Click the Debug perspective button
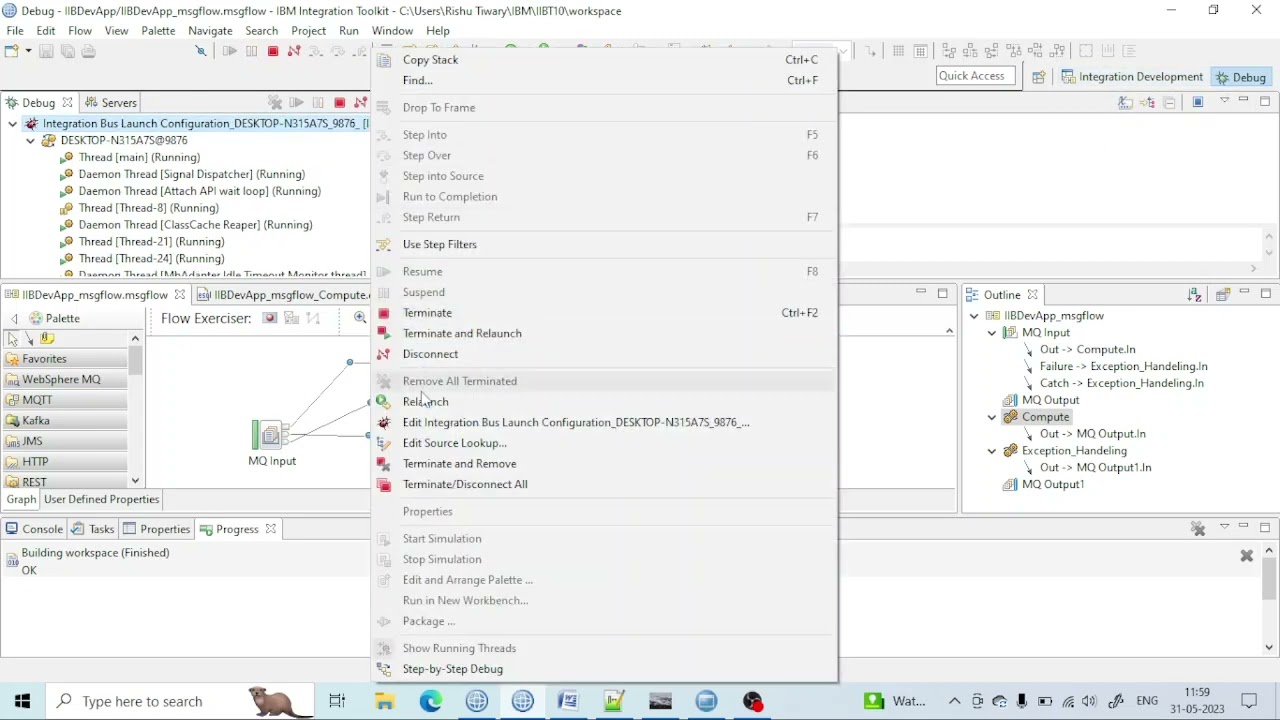Image resolution: width=1280 pixels, height=720 pixels. 1240,77
